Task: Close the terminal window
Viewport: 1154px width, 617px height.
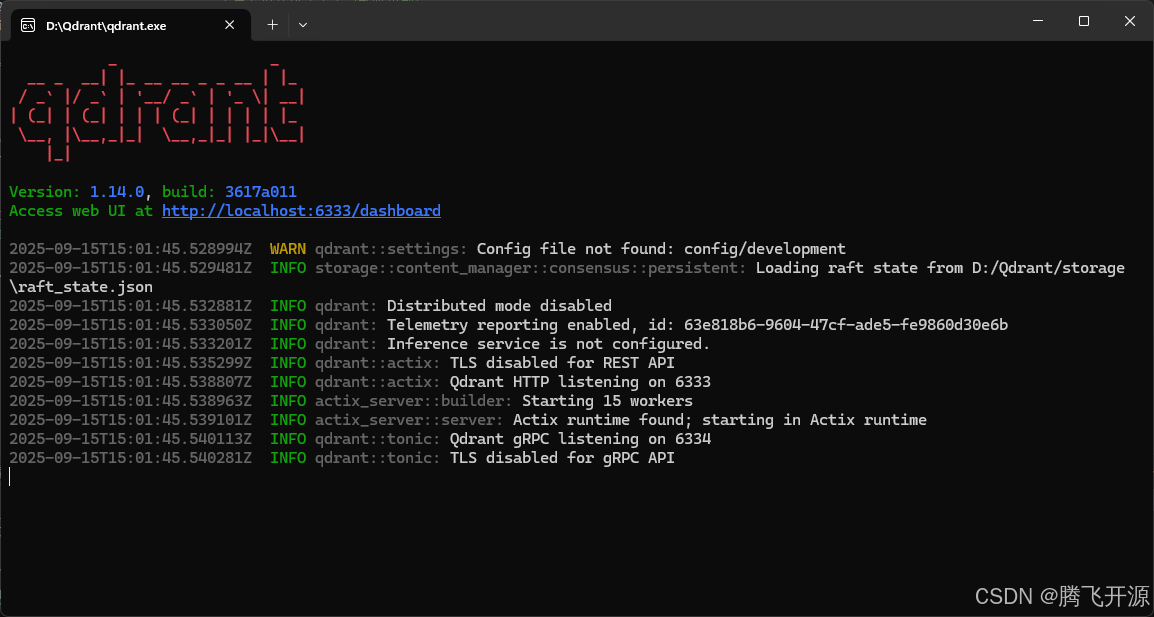Action: click(1130, 21)
